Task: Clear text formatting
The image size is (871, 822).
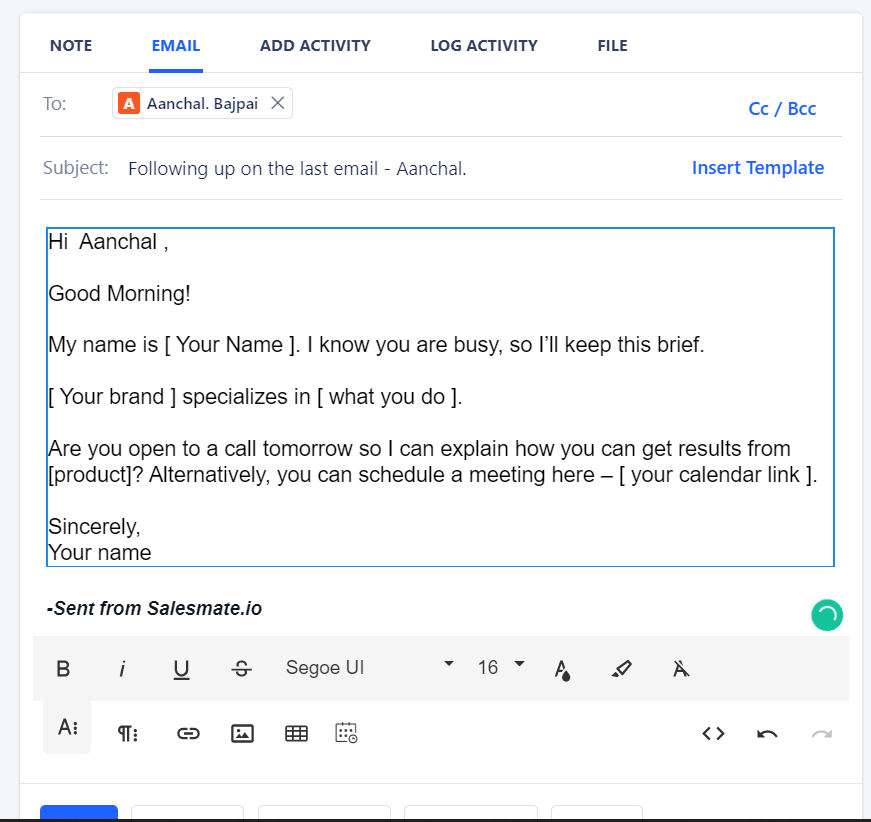Action: [681, 669]
